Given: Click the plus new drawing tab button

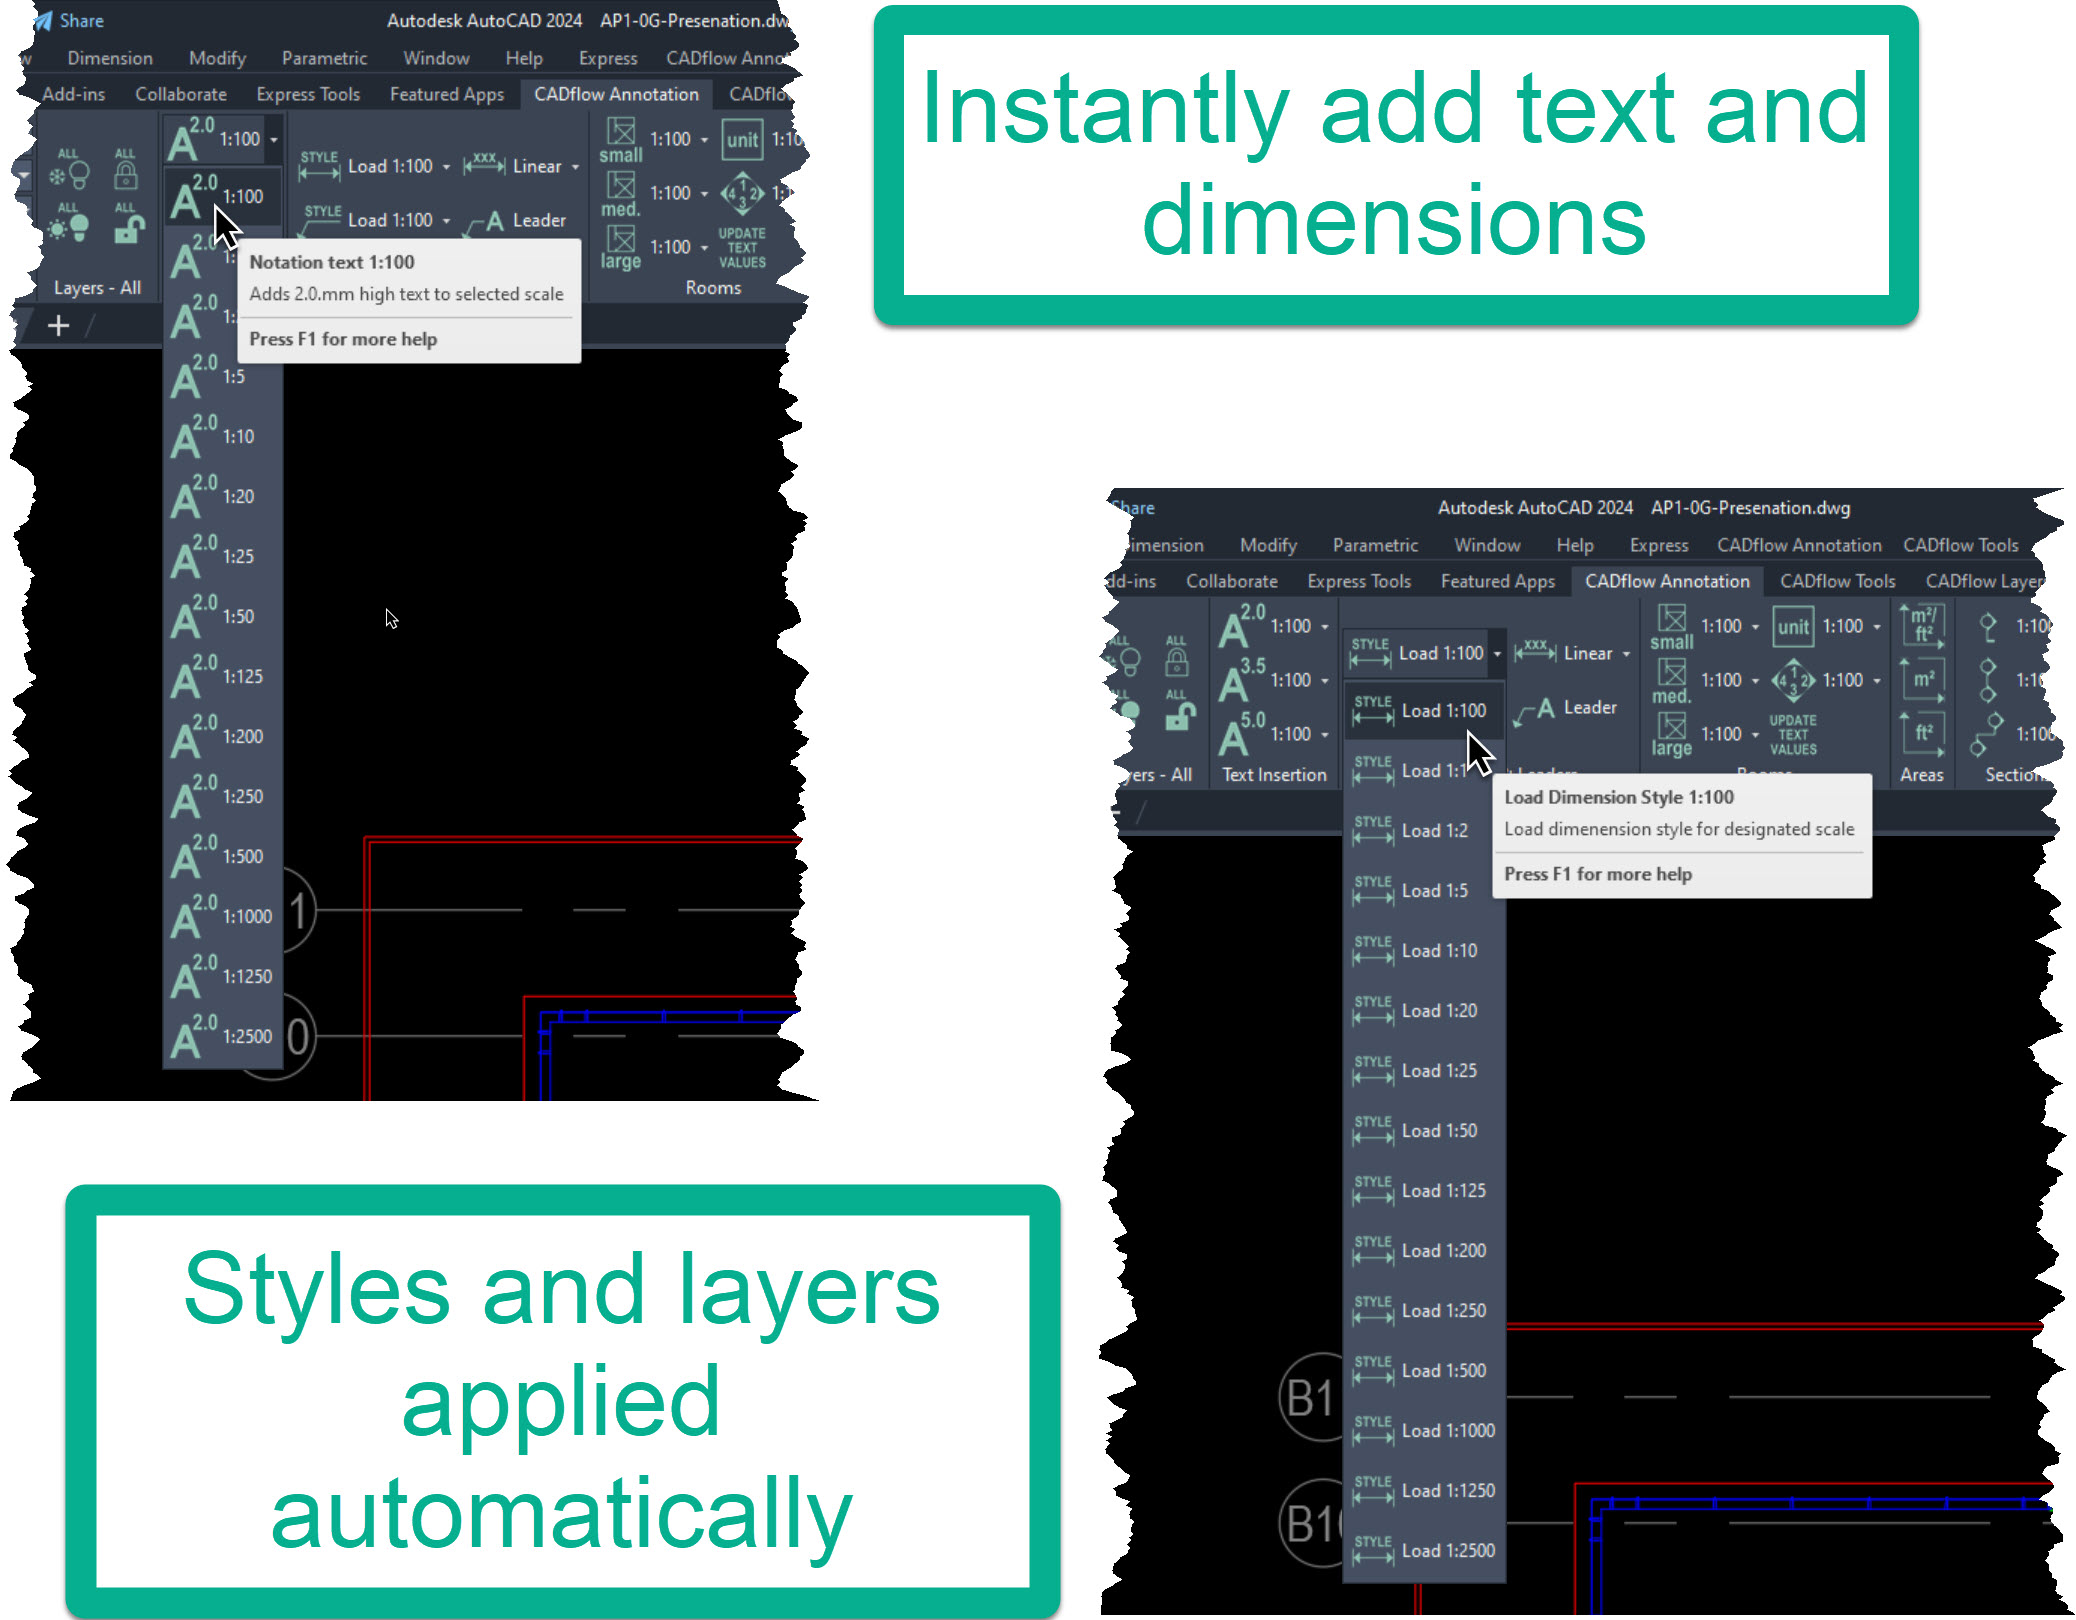Looking at the screenshot, I should pos(58,326).
